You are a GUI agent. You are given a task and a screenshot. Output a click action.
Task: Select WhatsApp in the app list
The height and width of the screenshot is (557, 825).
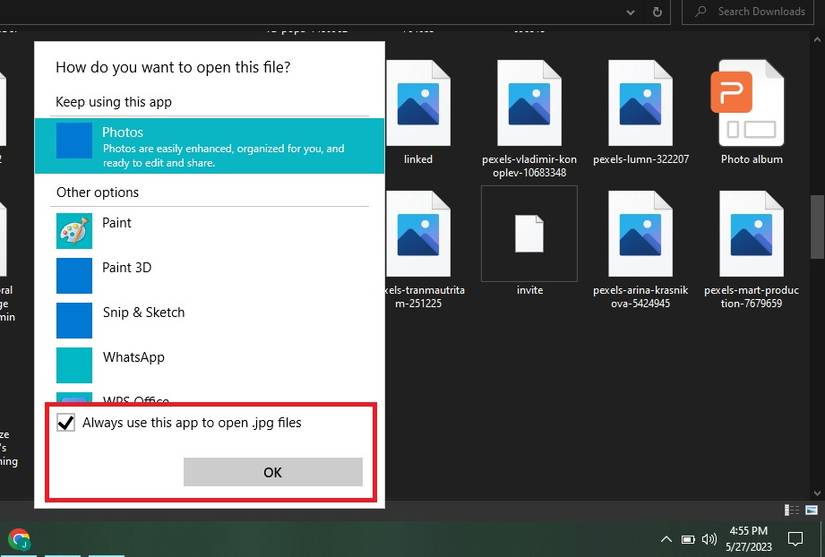[x=209, y=364]
